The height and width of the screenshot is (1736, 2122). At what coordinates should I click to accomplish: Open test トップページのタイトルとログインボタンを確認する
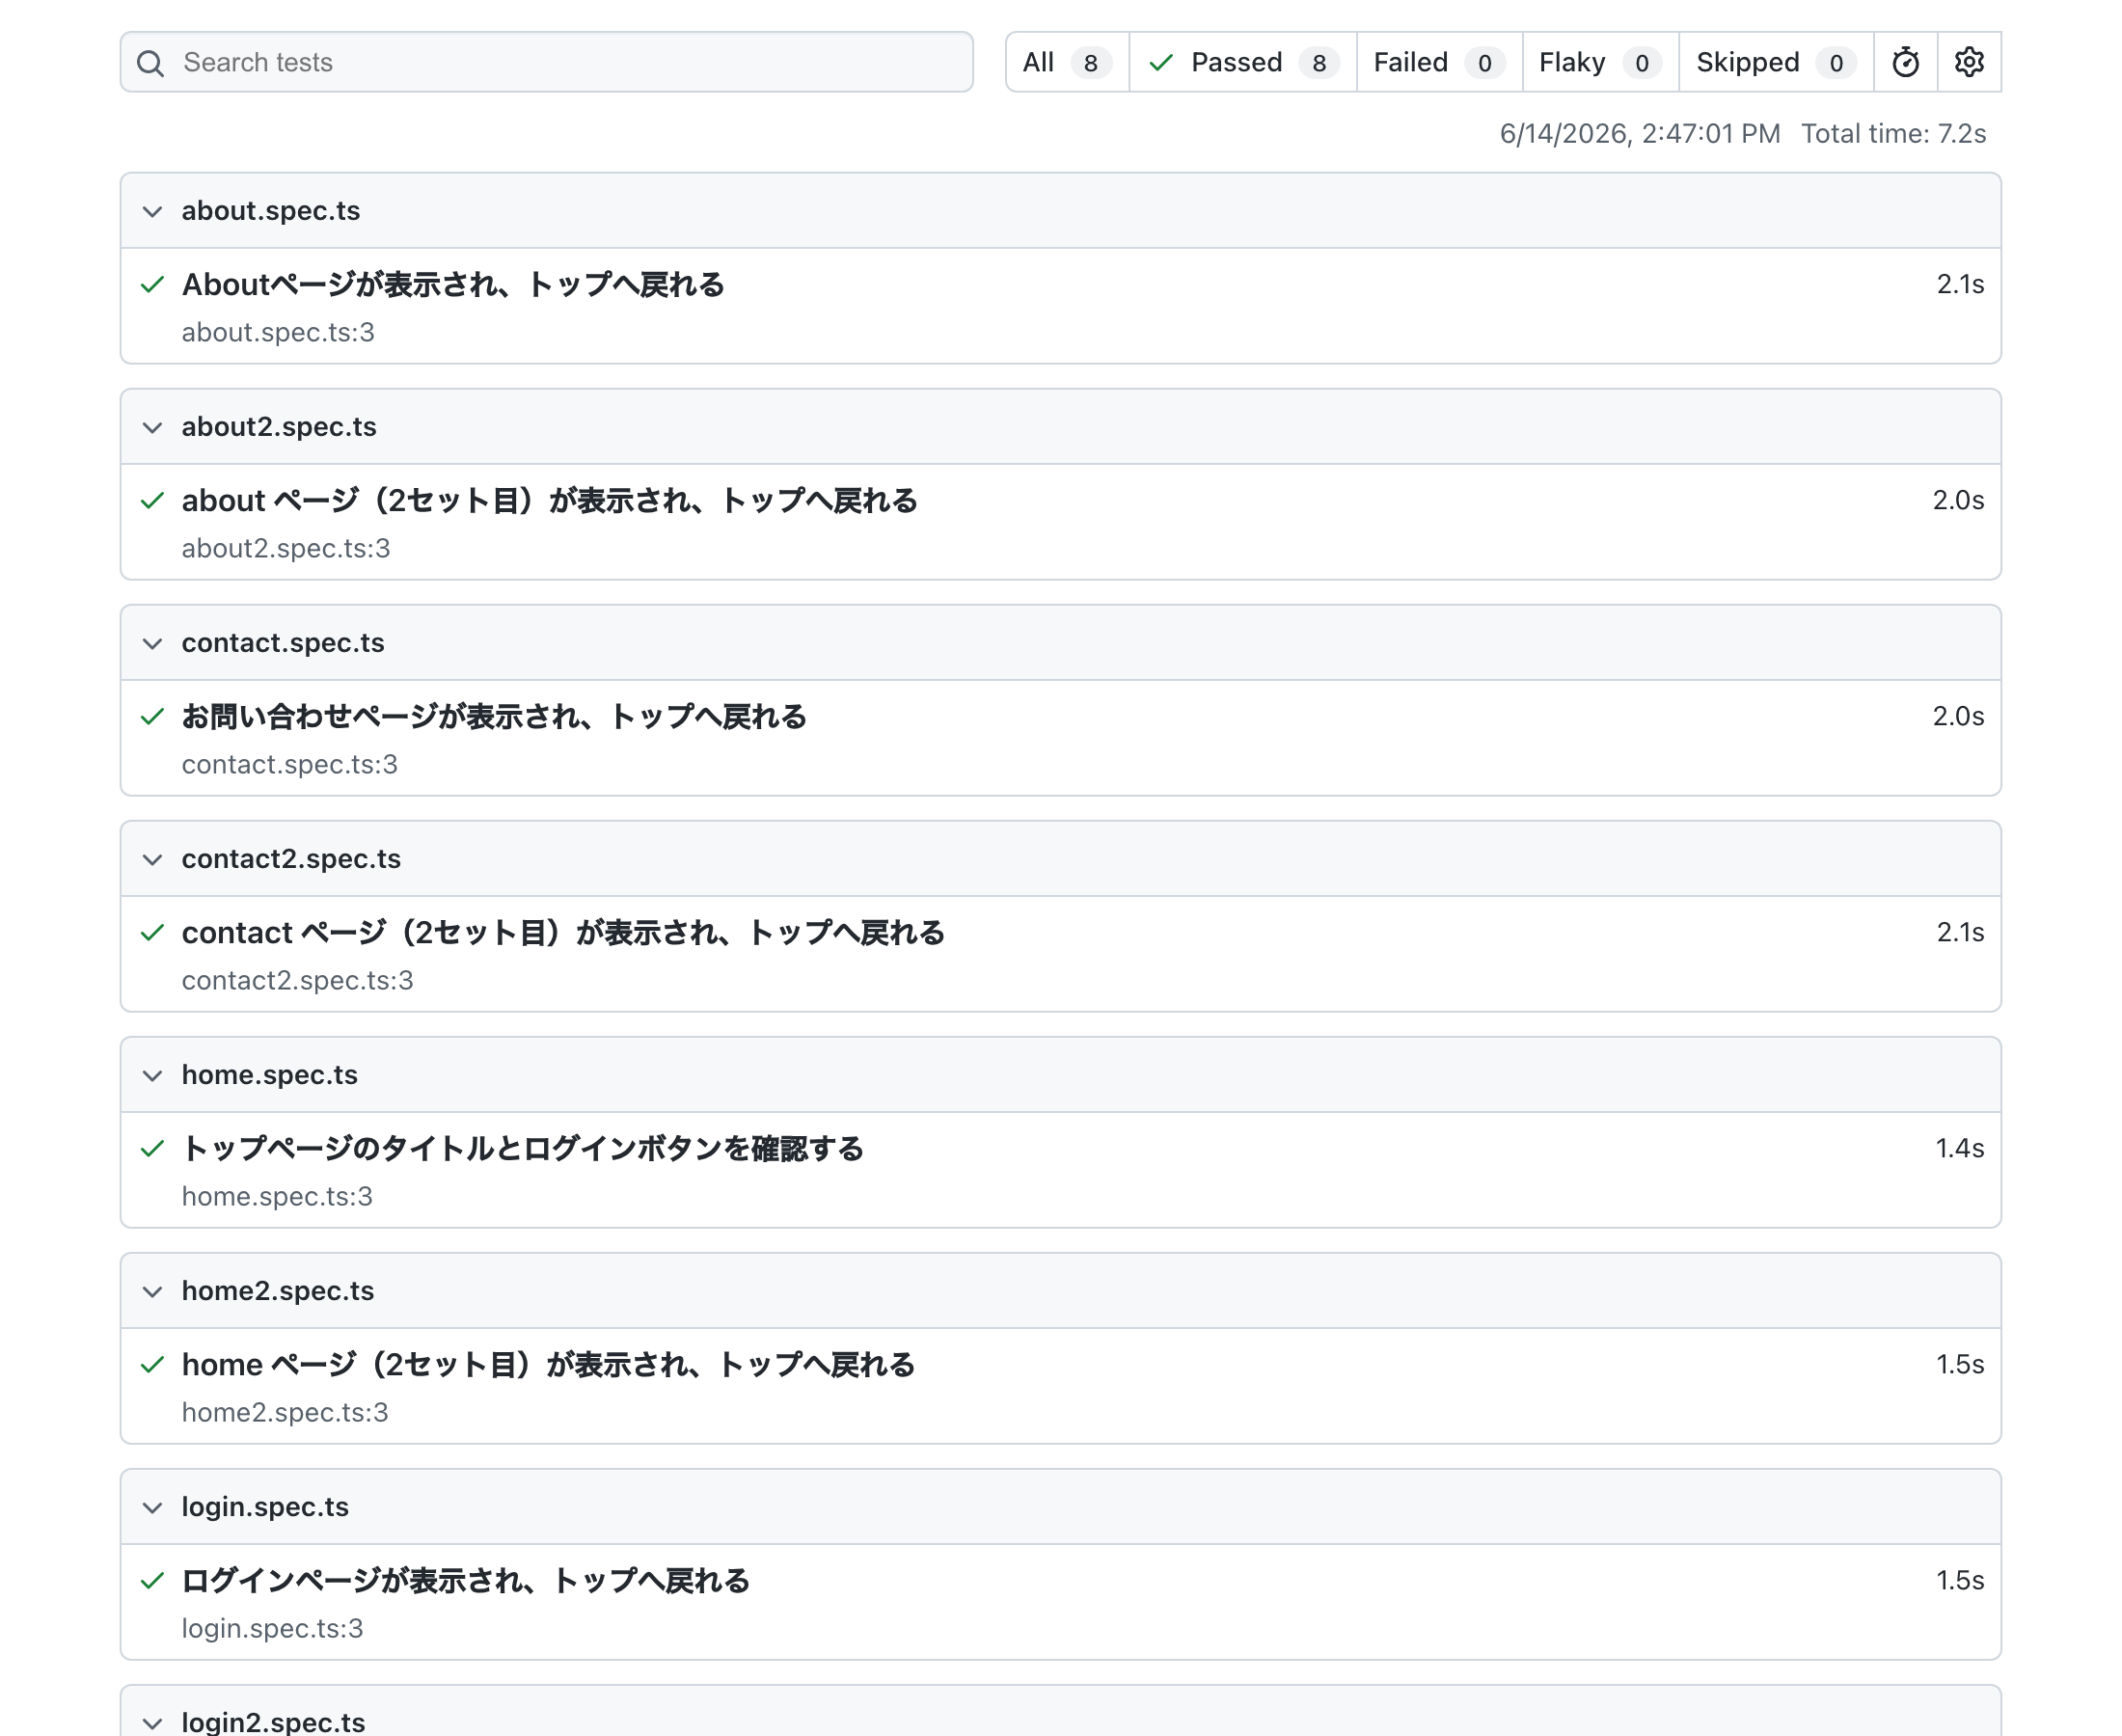click(523, 1149)
